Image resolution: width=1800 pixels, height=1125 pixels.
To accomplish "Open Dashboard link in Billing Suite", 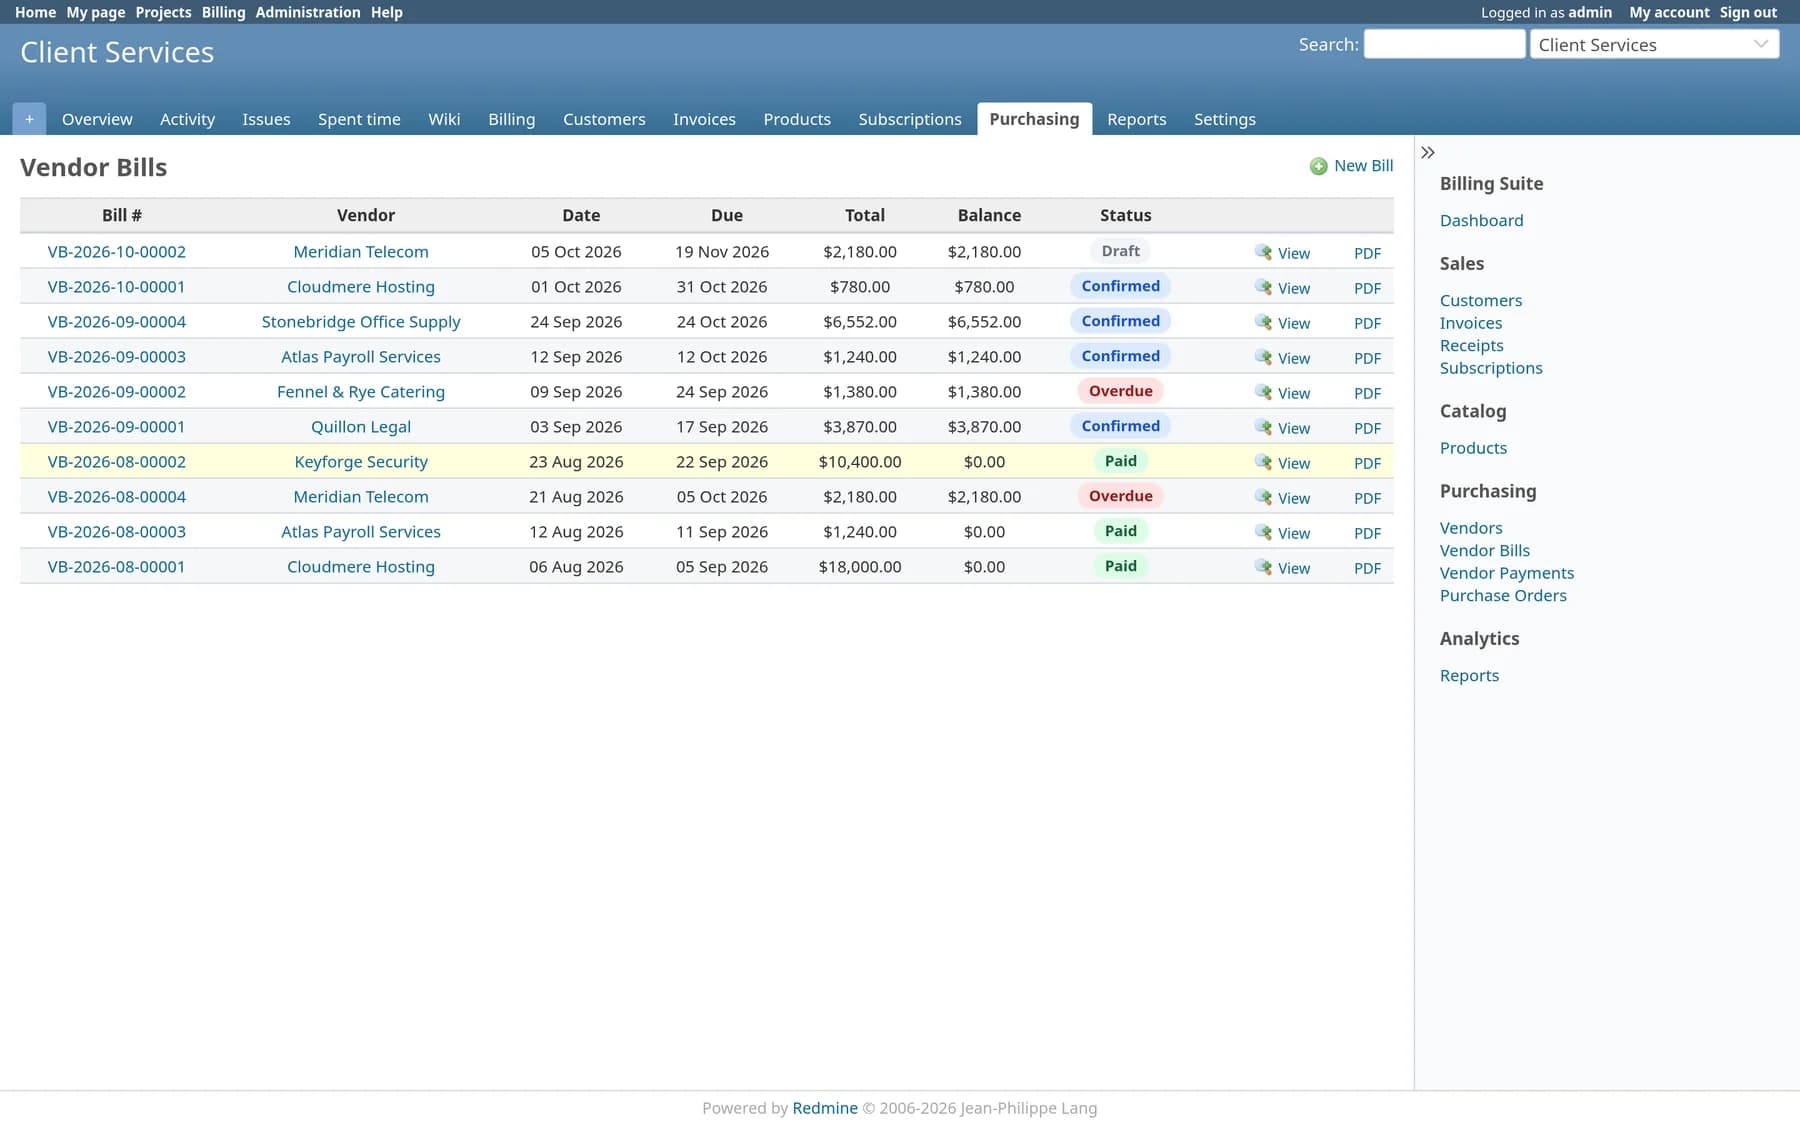I will click(x=1481, y=220).
